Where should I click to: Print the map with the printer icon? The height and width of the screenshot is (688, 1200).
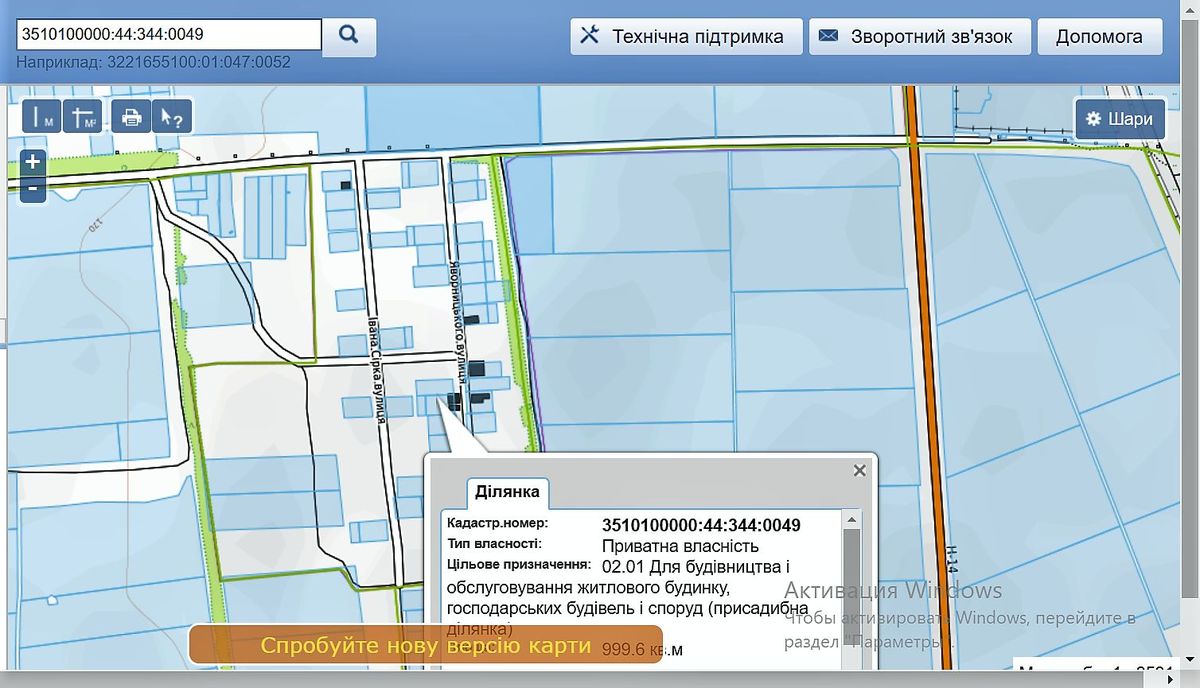pyautogui.click(x=131, y=117)
